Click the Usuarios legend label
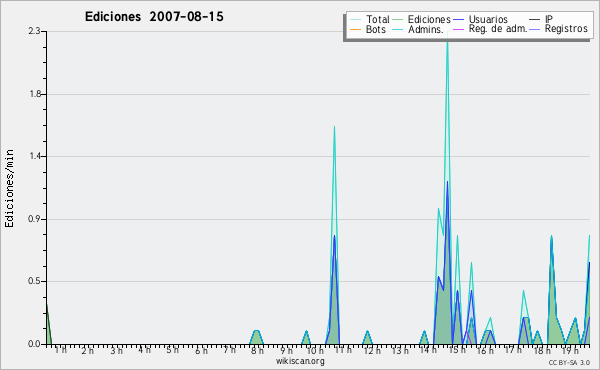Viewport: 600px width, 370px height. (x=488, y=19)
